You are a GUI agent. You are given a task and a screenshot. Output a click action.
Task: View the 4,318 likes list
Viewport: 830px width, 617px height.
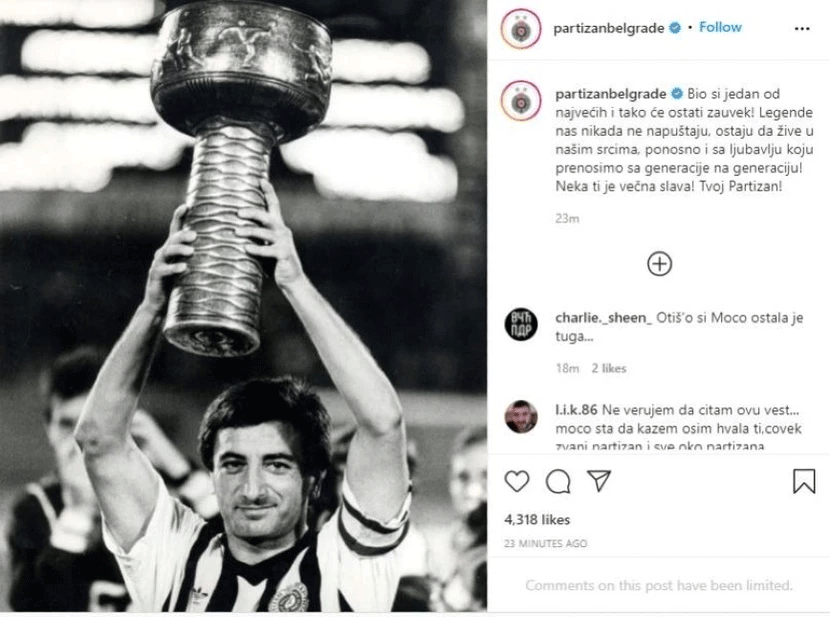coord(537,520)
